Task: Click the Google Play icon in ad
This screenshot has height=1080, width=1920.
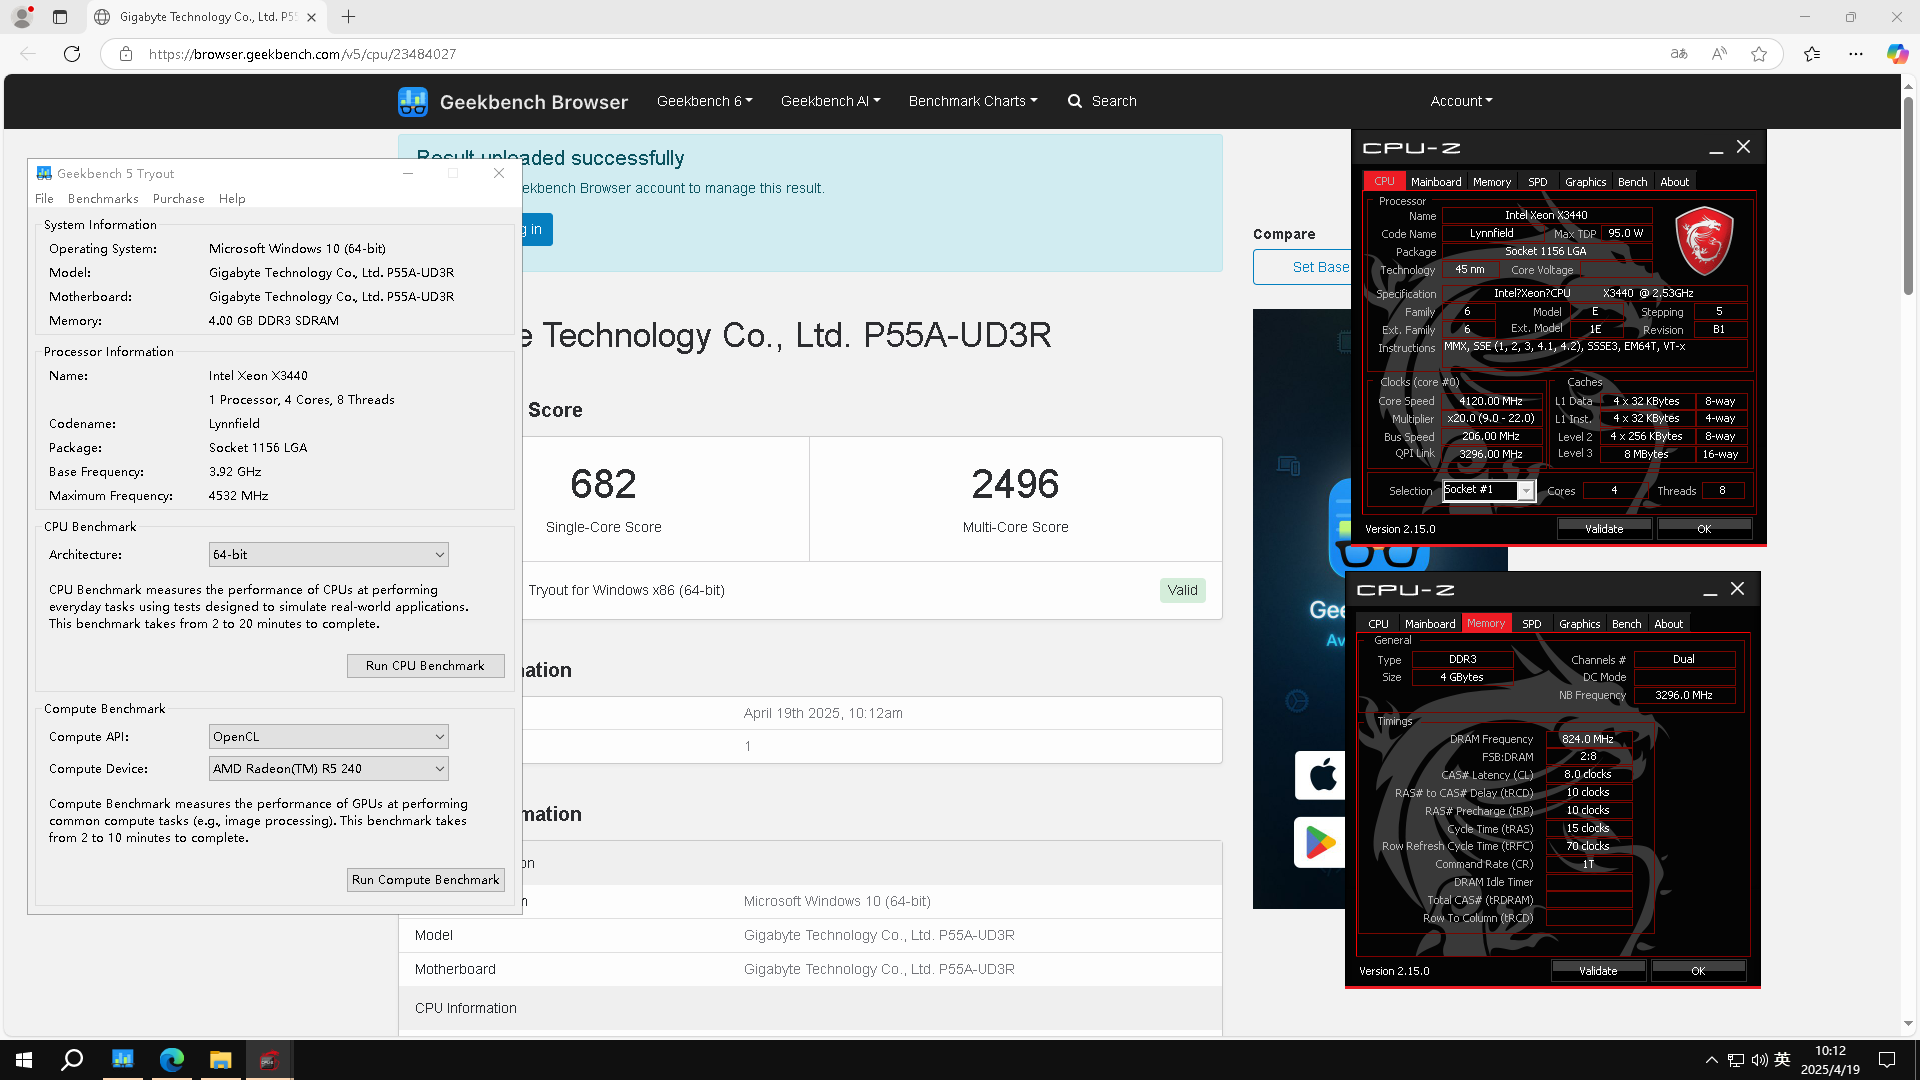Action: point(1320,843)
